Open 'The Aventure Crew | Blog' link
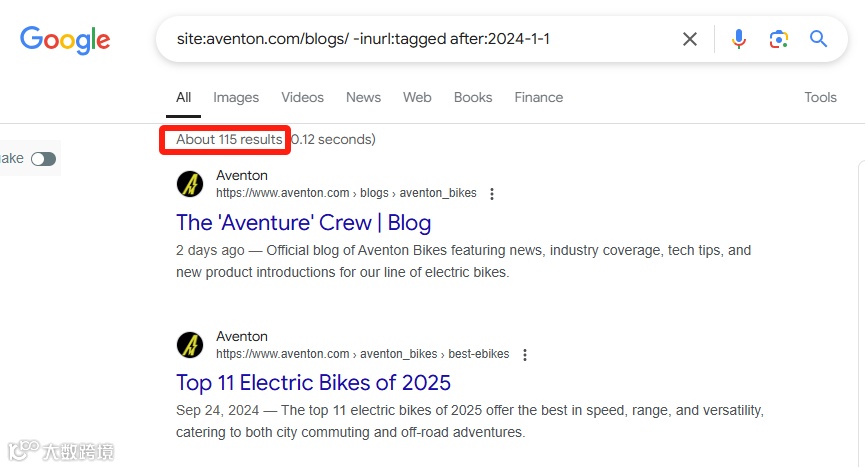 click(x=303, y=223)
